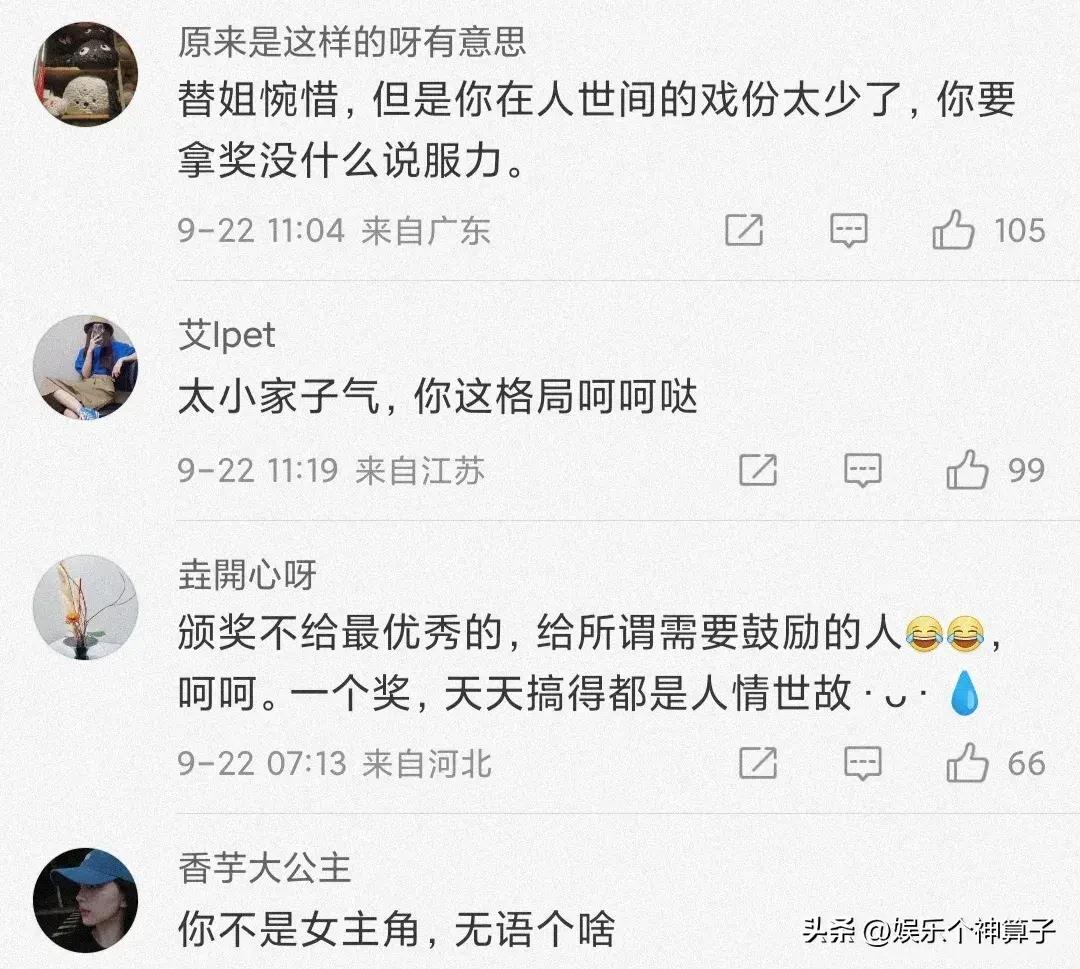
Task: Tap the 头条 @娱乐个神算子 watermark
Action: coord(929,931)
